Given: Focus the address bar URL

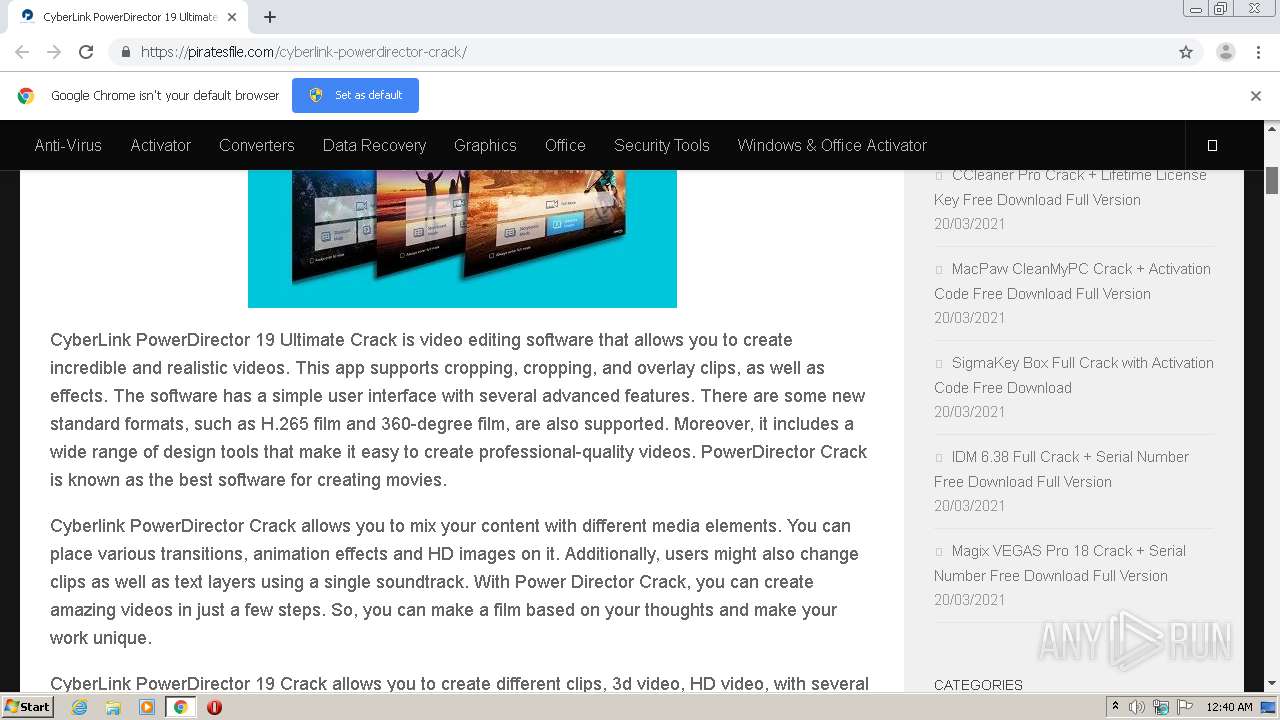Looking at the screenshot, I should [303, 52].
